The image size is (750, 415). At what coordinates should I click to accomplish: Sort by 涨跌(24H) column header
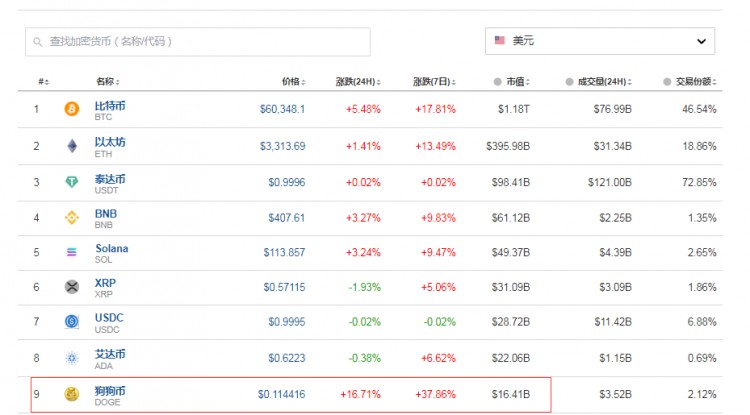[358, 82]
